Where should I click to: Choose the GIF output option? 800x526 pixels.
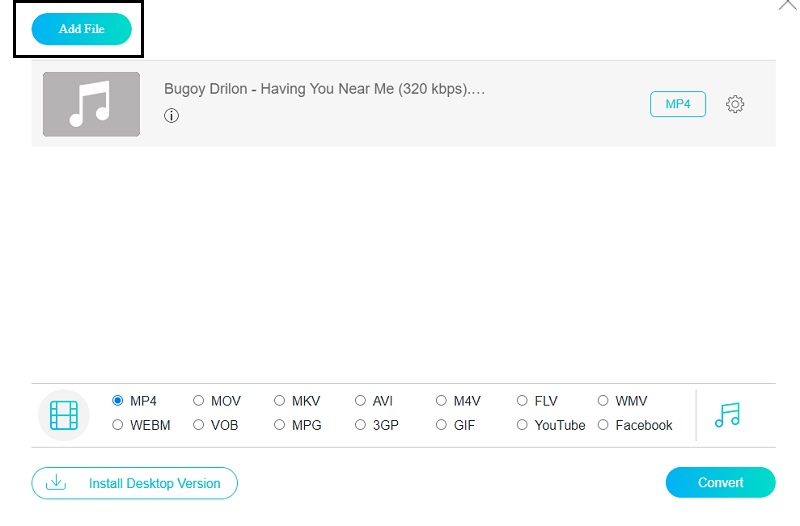click(442, 425)
